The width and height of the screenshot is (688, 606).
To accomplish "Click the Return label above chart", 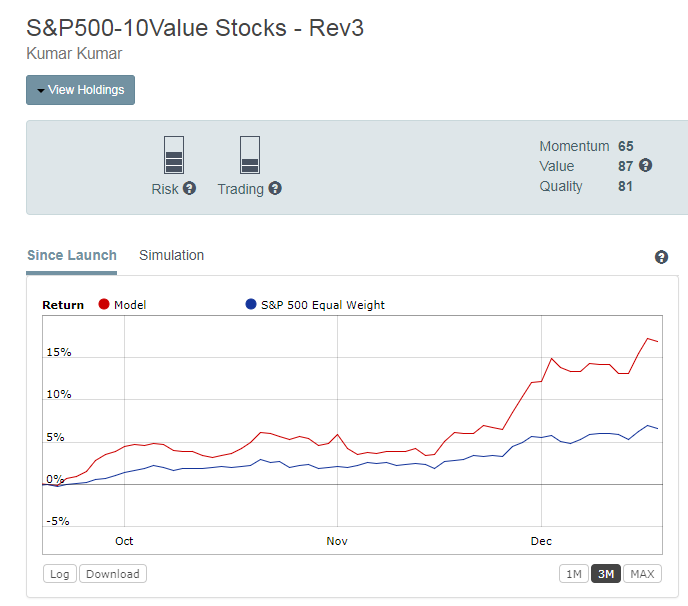I will (x=63, y=305).
